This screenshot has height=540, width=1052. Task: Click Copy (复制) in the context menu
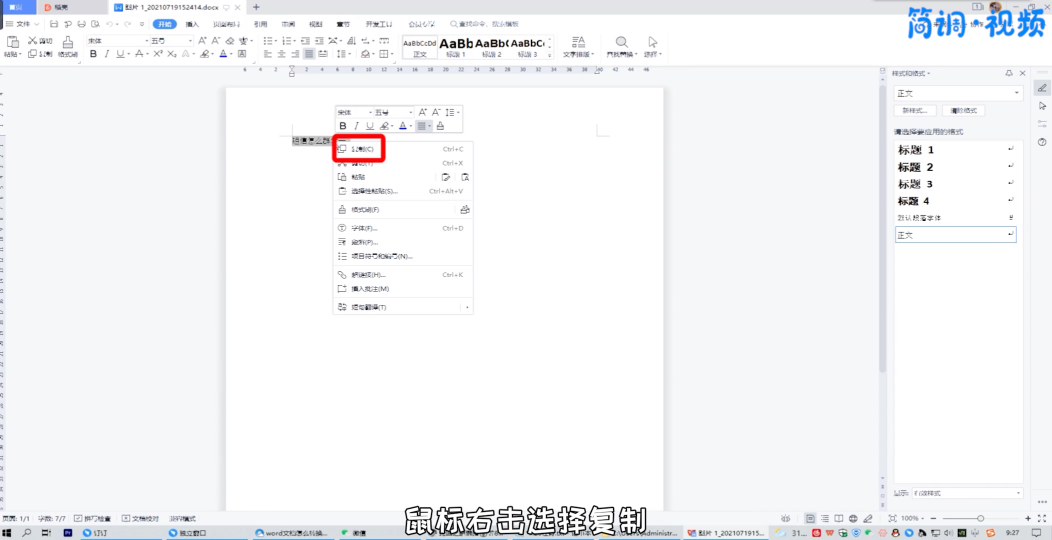pyautogui.click(x=361, y=149)
